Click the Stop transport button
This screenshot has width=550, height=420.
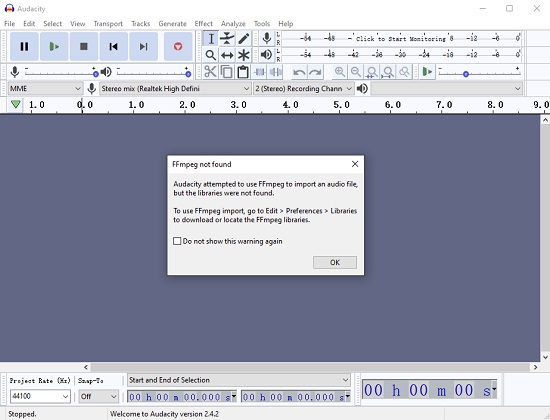pyautogui.click(x=84, y=47)
